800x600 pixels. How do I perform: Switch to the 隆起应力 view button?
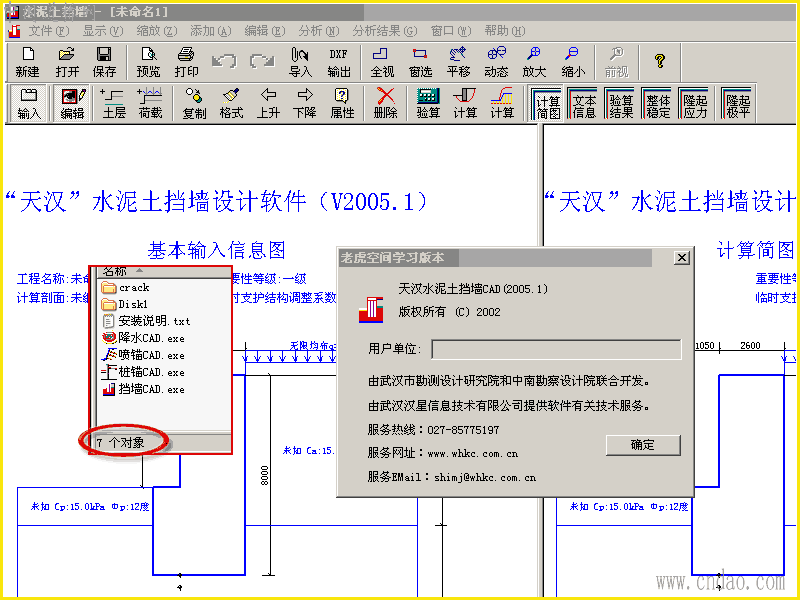coord(694,104)
